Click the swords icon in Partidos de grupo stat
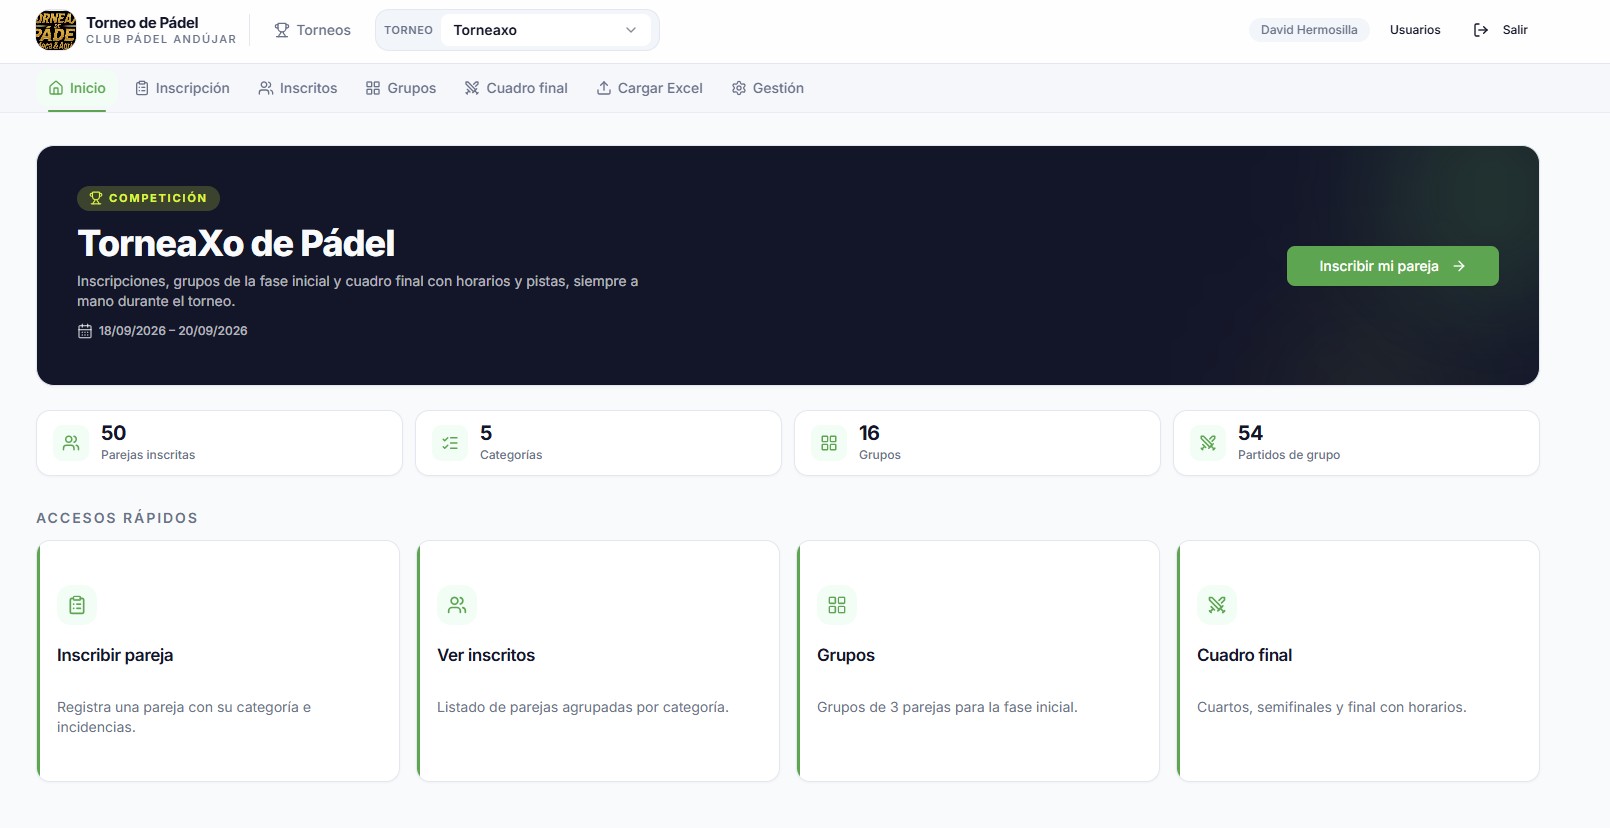Screen dimensions: 1610x828 coord(1208,443)
